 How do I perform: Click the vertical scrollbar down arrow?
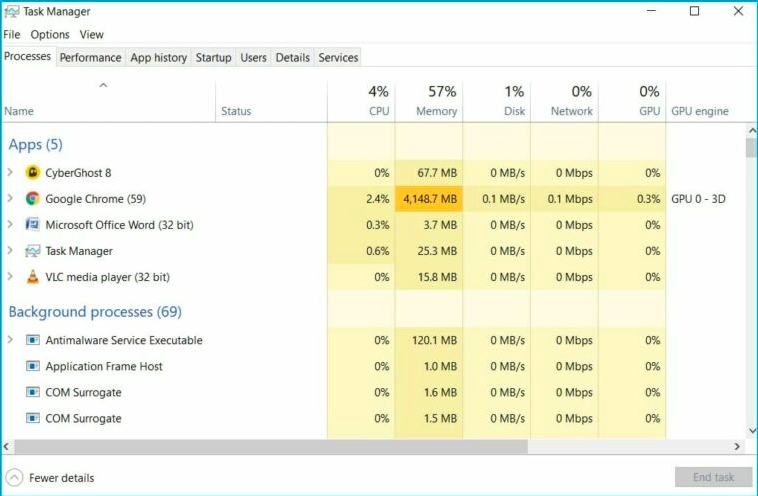(x=751, y=431)
